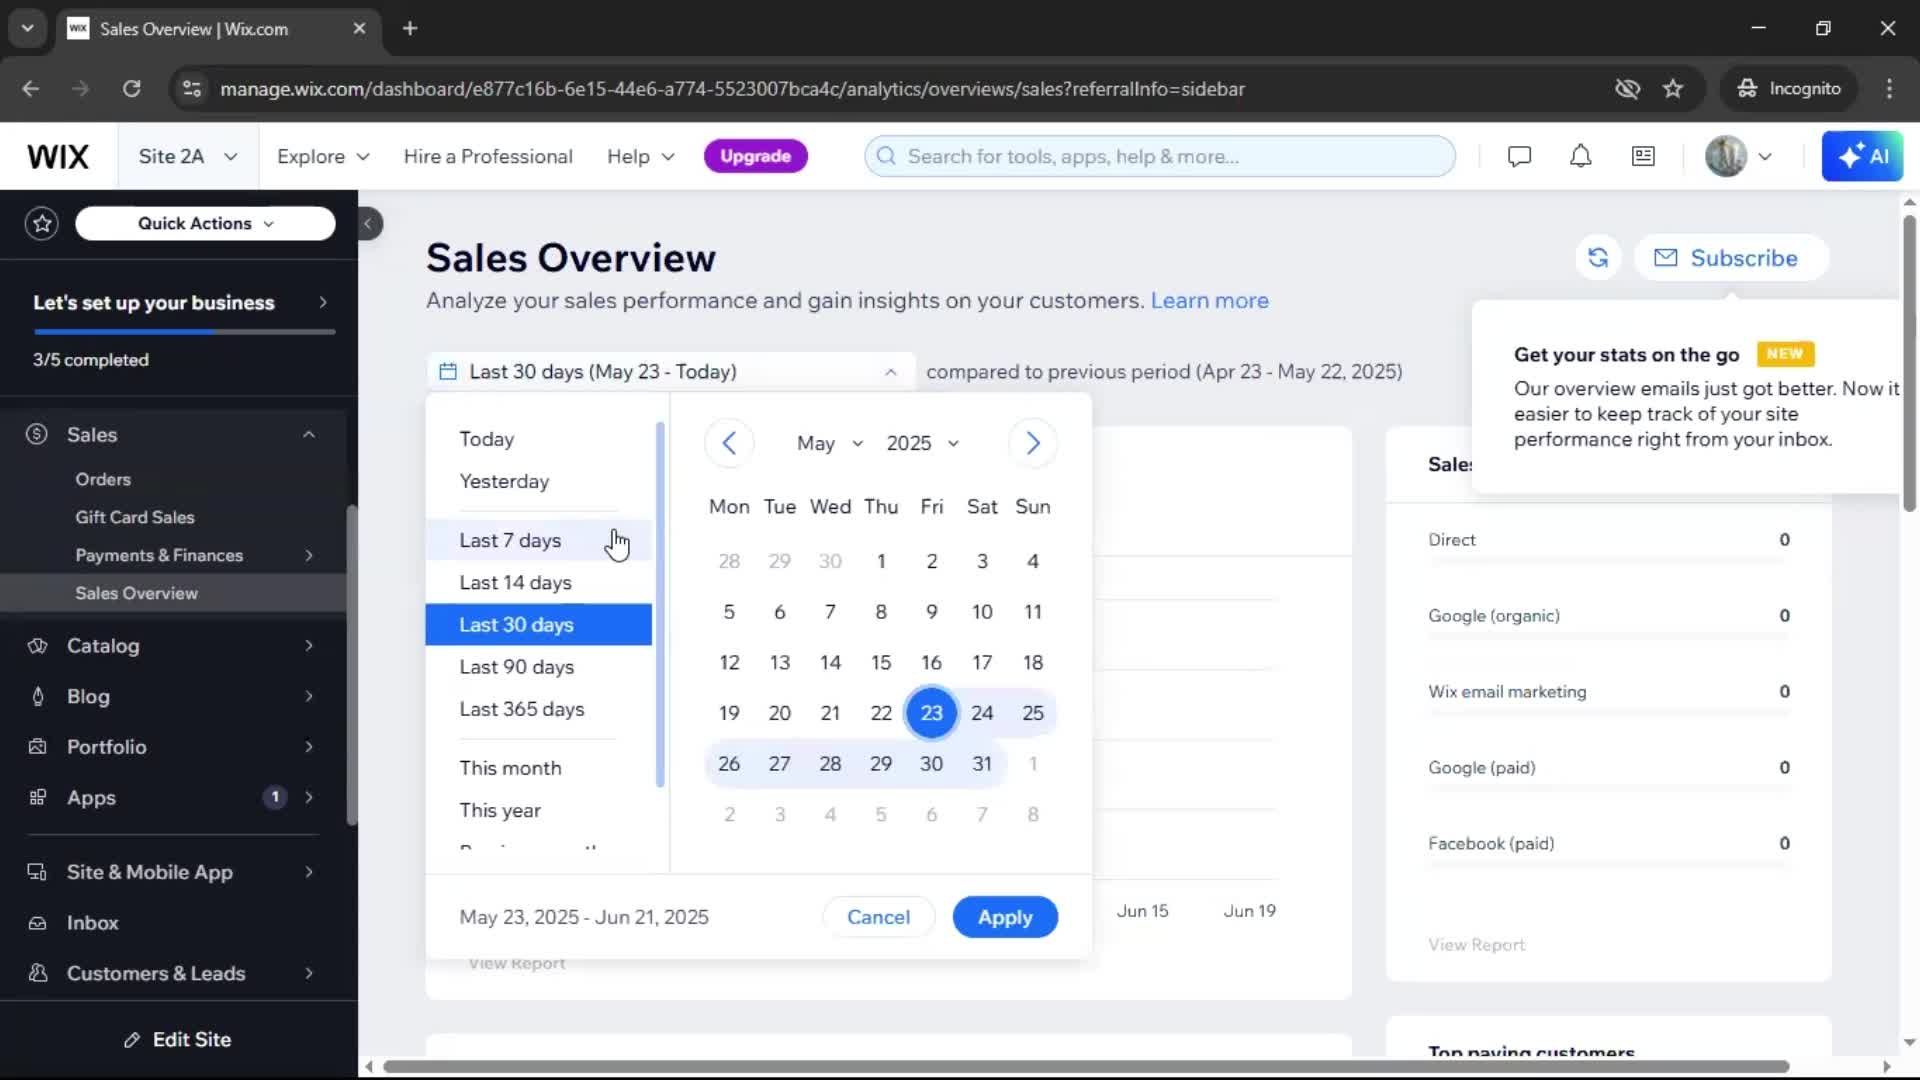
Task: Click the search for tools field
Action: tap(1160, 156)
